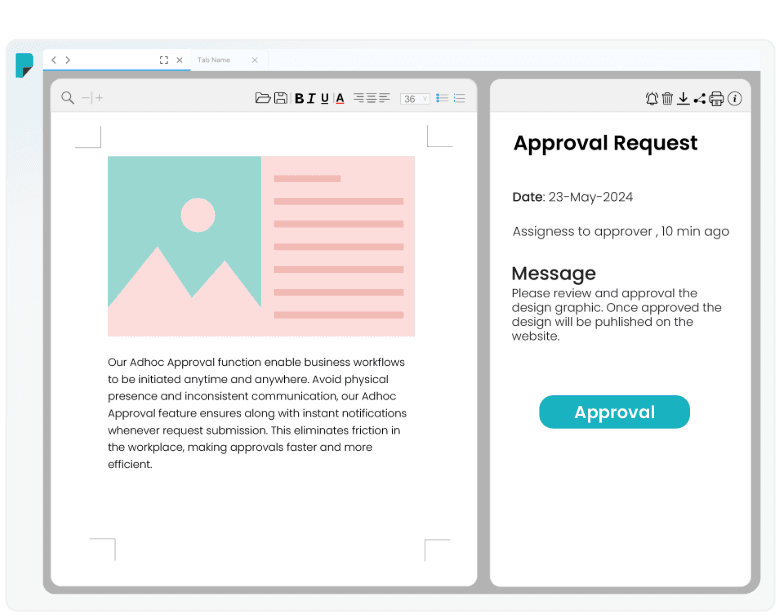779x615 pixels.
Task: Click the search magnifier icon
Action: [x=68, y=98]
